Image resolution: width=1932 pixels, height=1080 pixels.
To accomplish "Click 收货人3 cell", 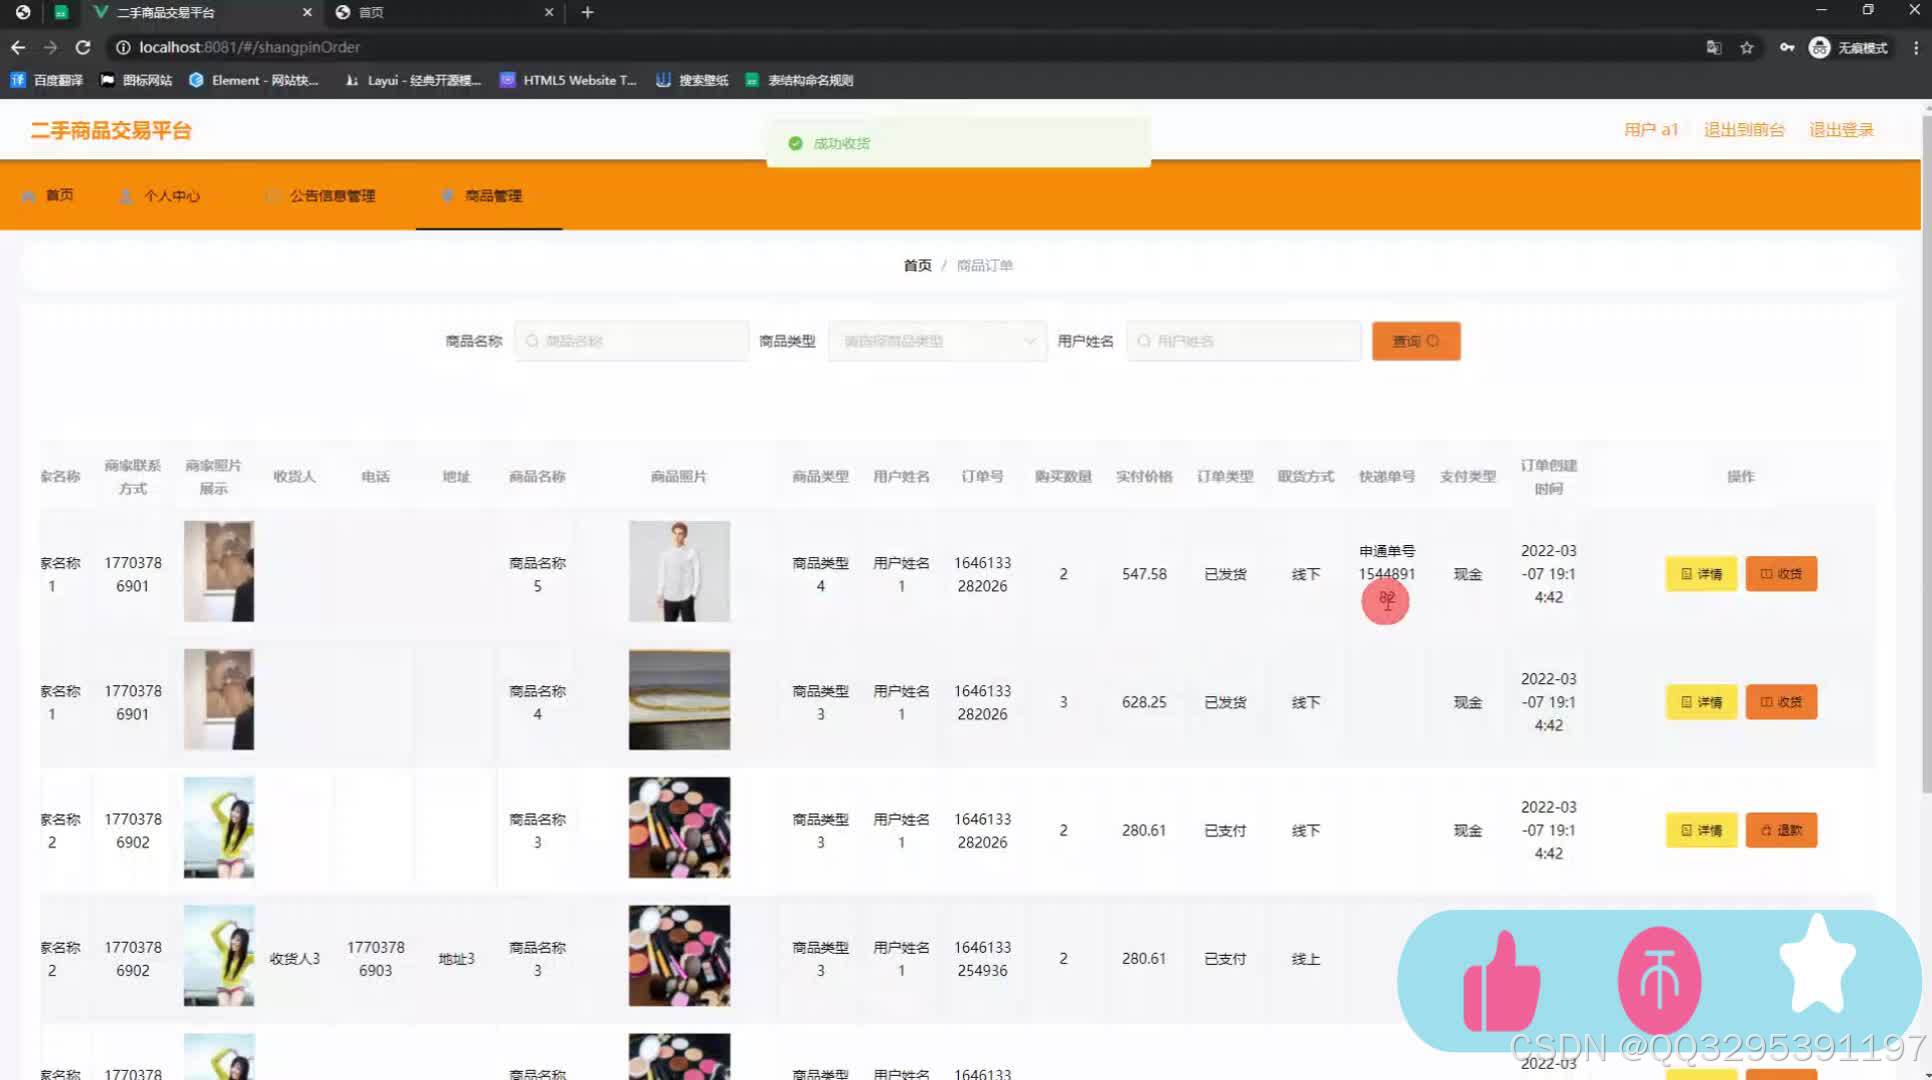I will point(295,958).
